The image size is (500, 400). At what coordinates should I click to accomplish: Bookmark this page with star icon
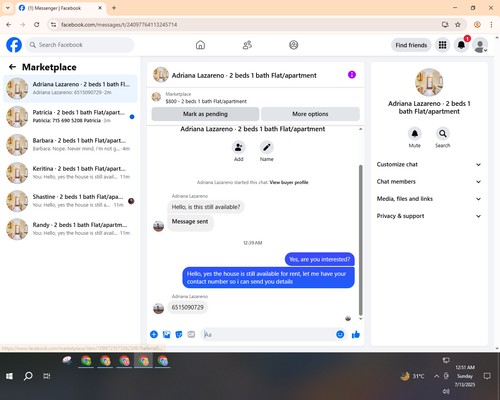pos(458,25)
